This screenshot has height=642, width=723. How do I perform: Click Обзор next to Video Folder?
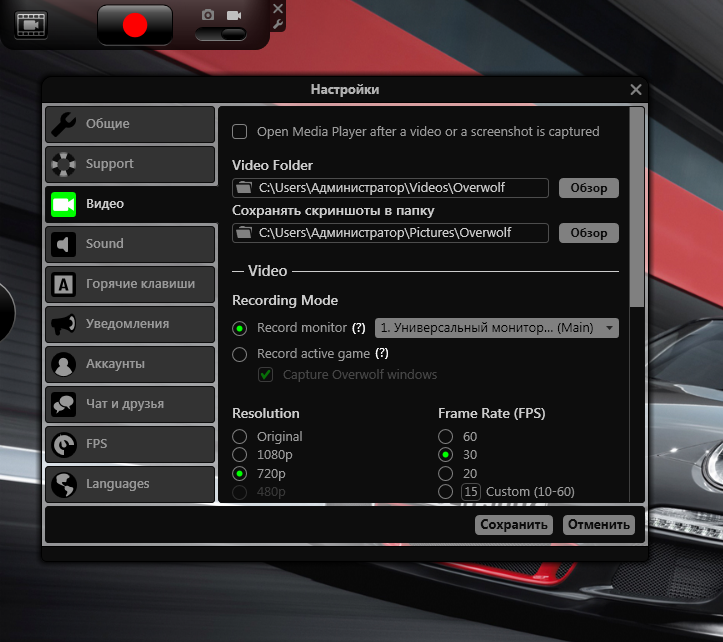[x=589, y=188]
